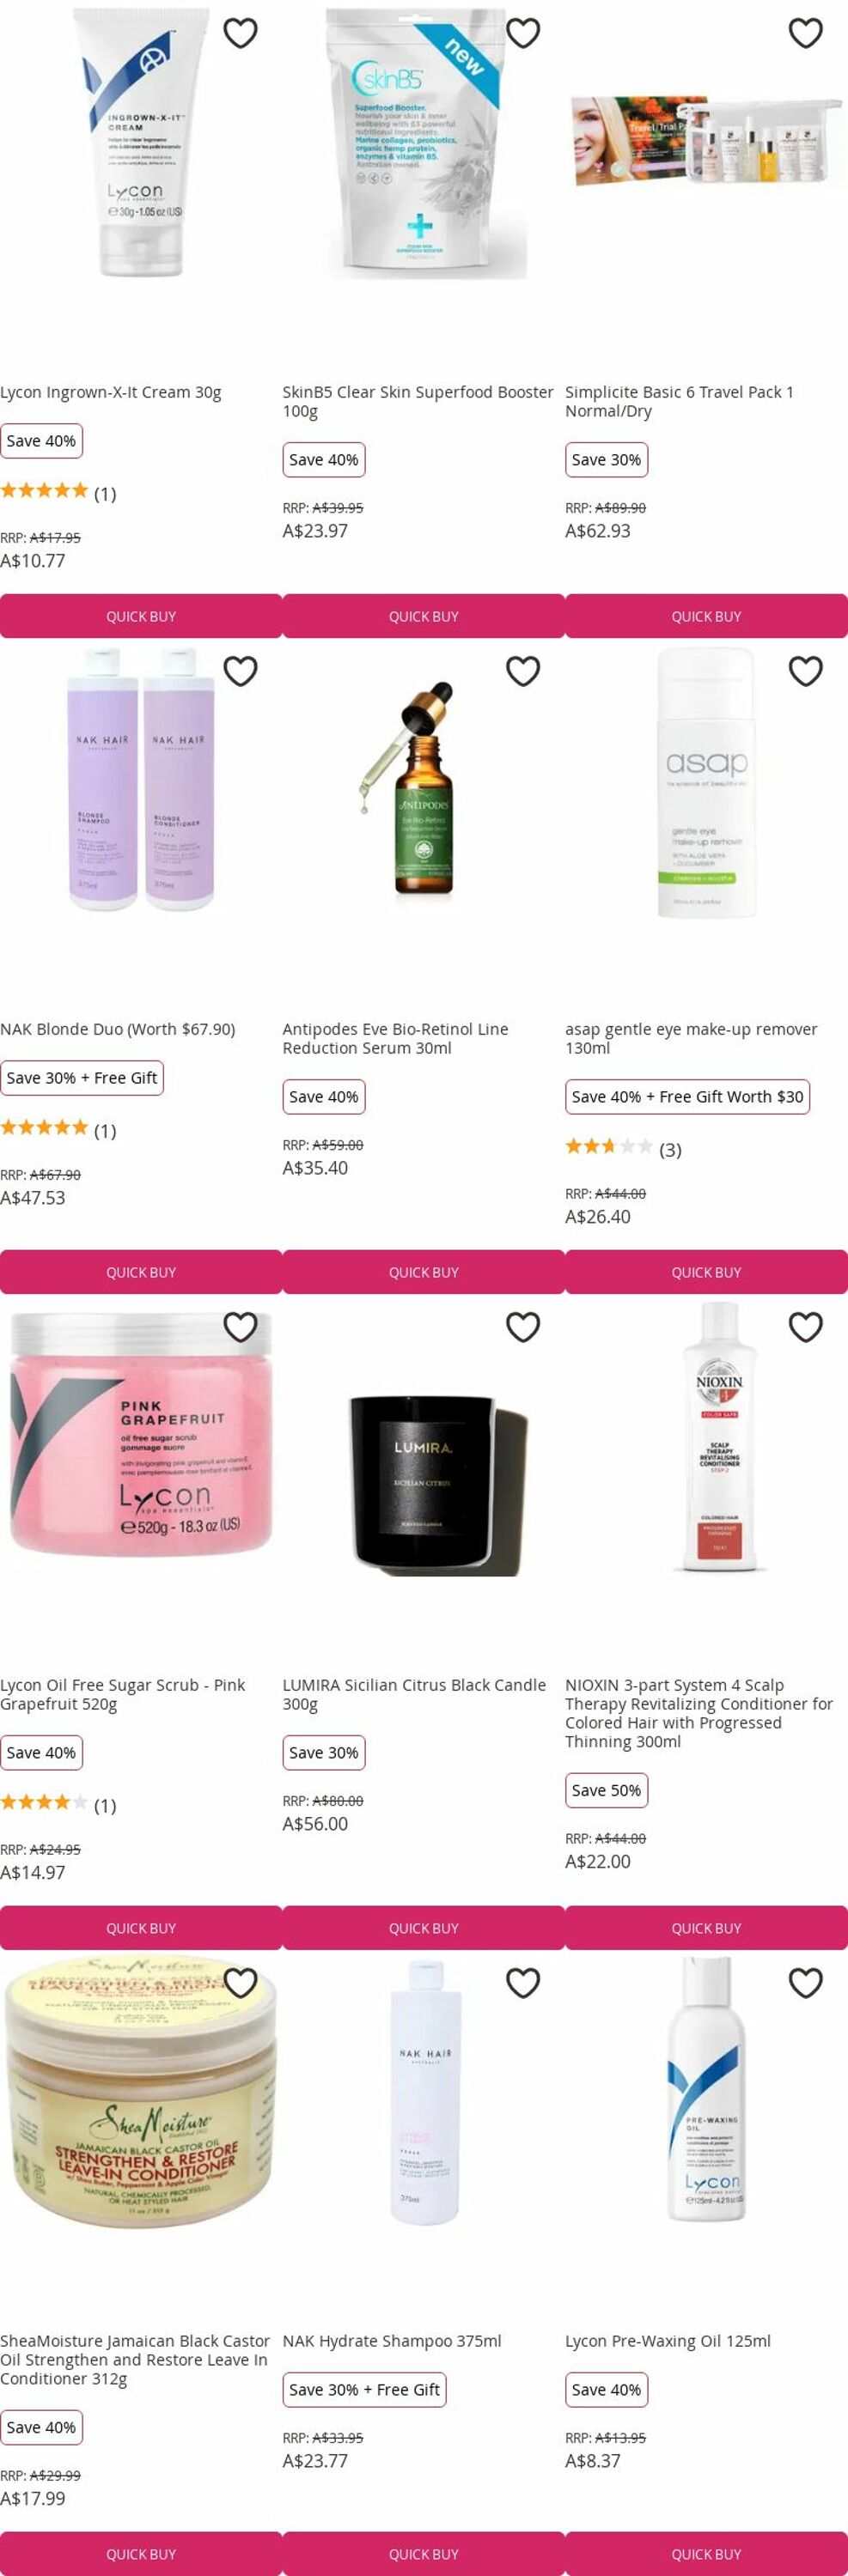Image resolution: width=848 pixels, height=2576 pixels.
Task: Wishlist the asap eye make-up remover
Action: point(806,670)
